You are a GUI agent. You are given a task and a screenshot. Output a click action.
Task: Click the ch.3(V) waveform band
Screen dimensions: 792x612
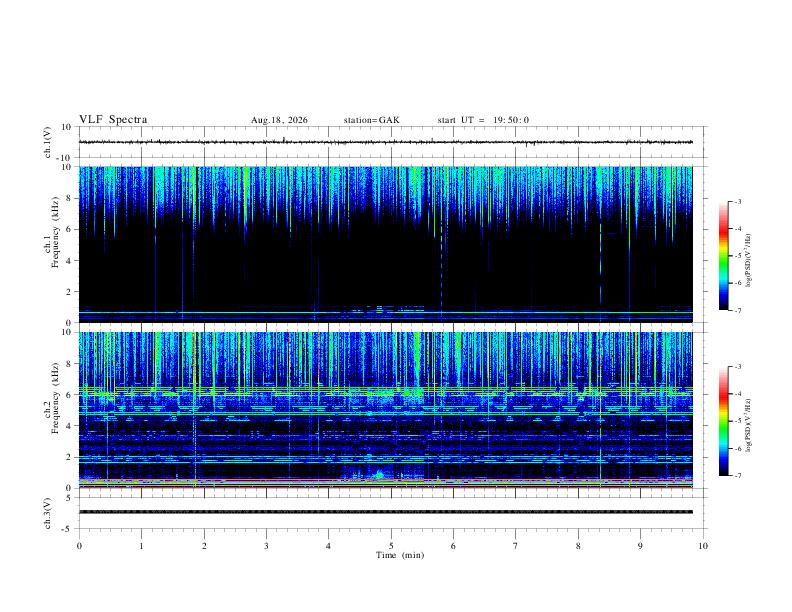pyautogui.click(x=386, y=512)
